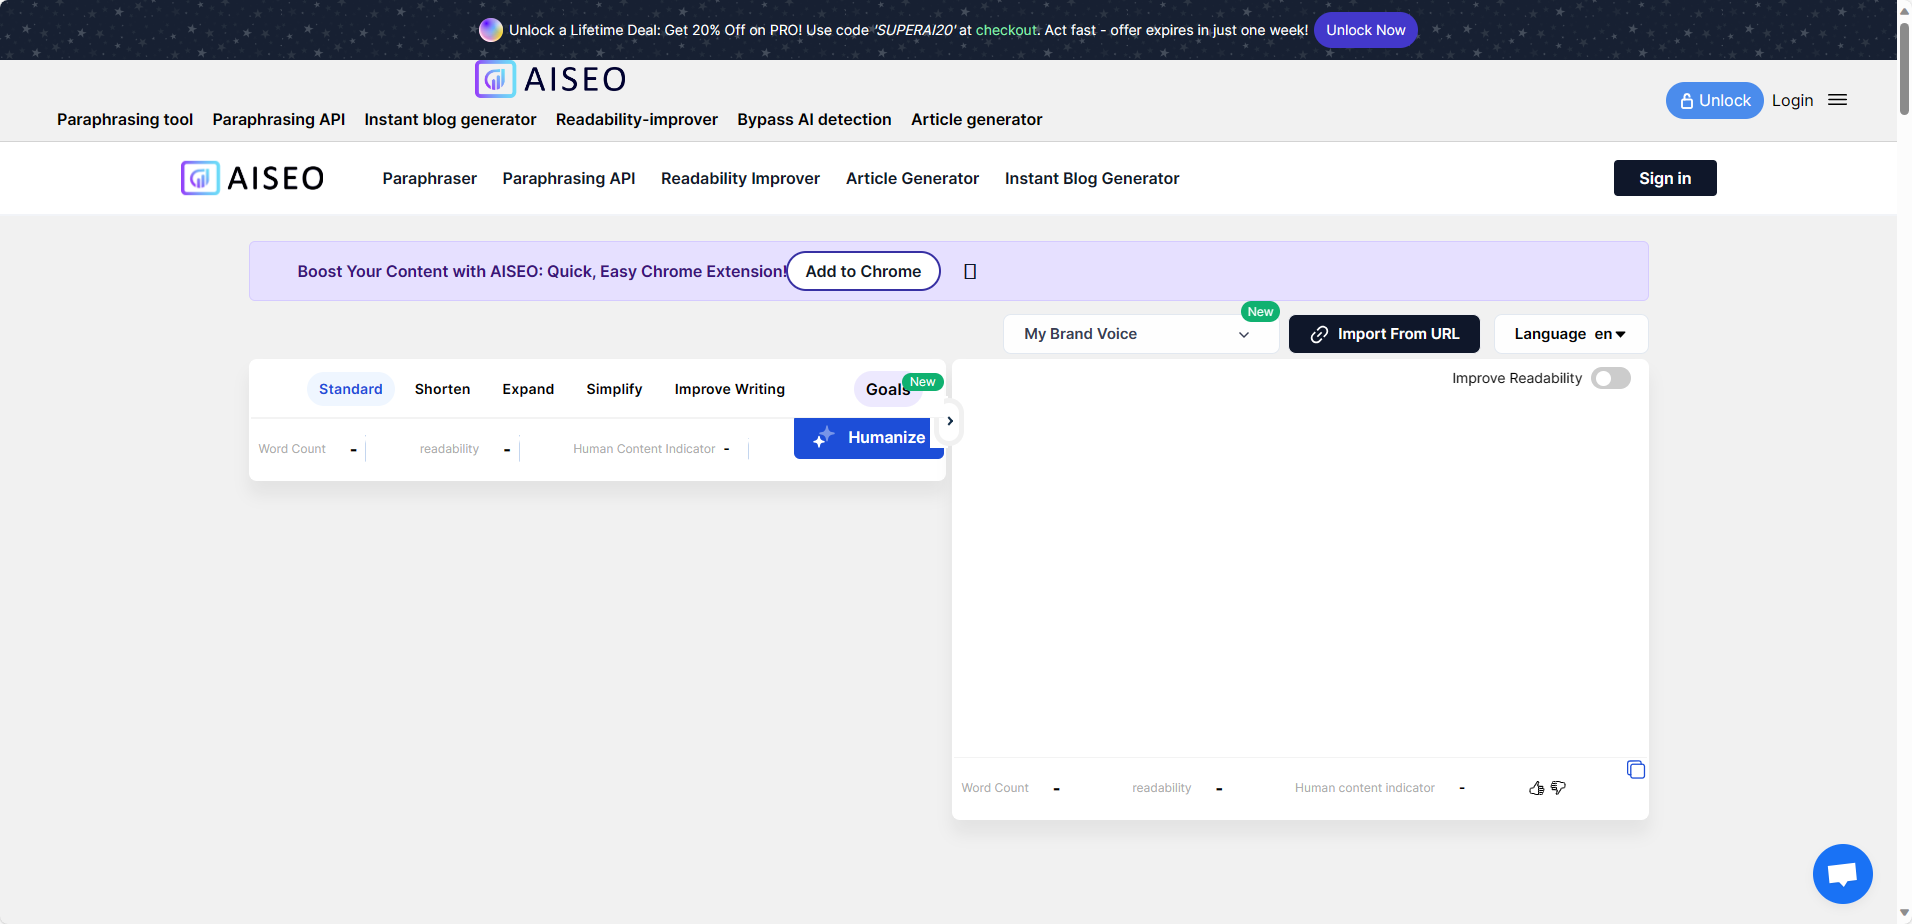
Task: Click the page vertical scrollbar thumb
Action: click(x=1904, y=68)
